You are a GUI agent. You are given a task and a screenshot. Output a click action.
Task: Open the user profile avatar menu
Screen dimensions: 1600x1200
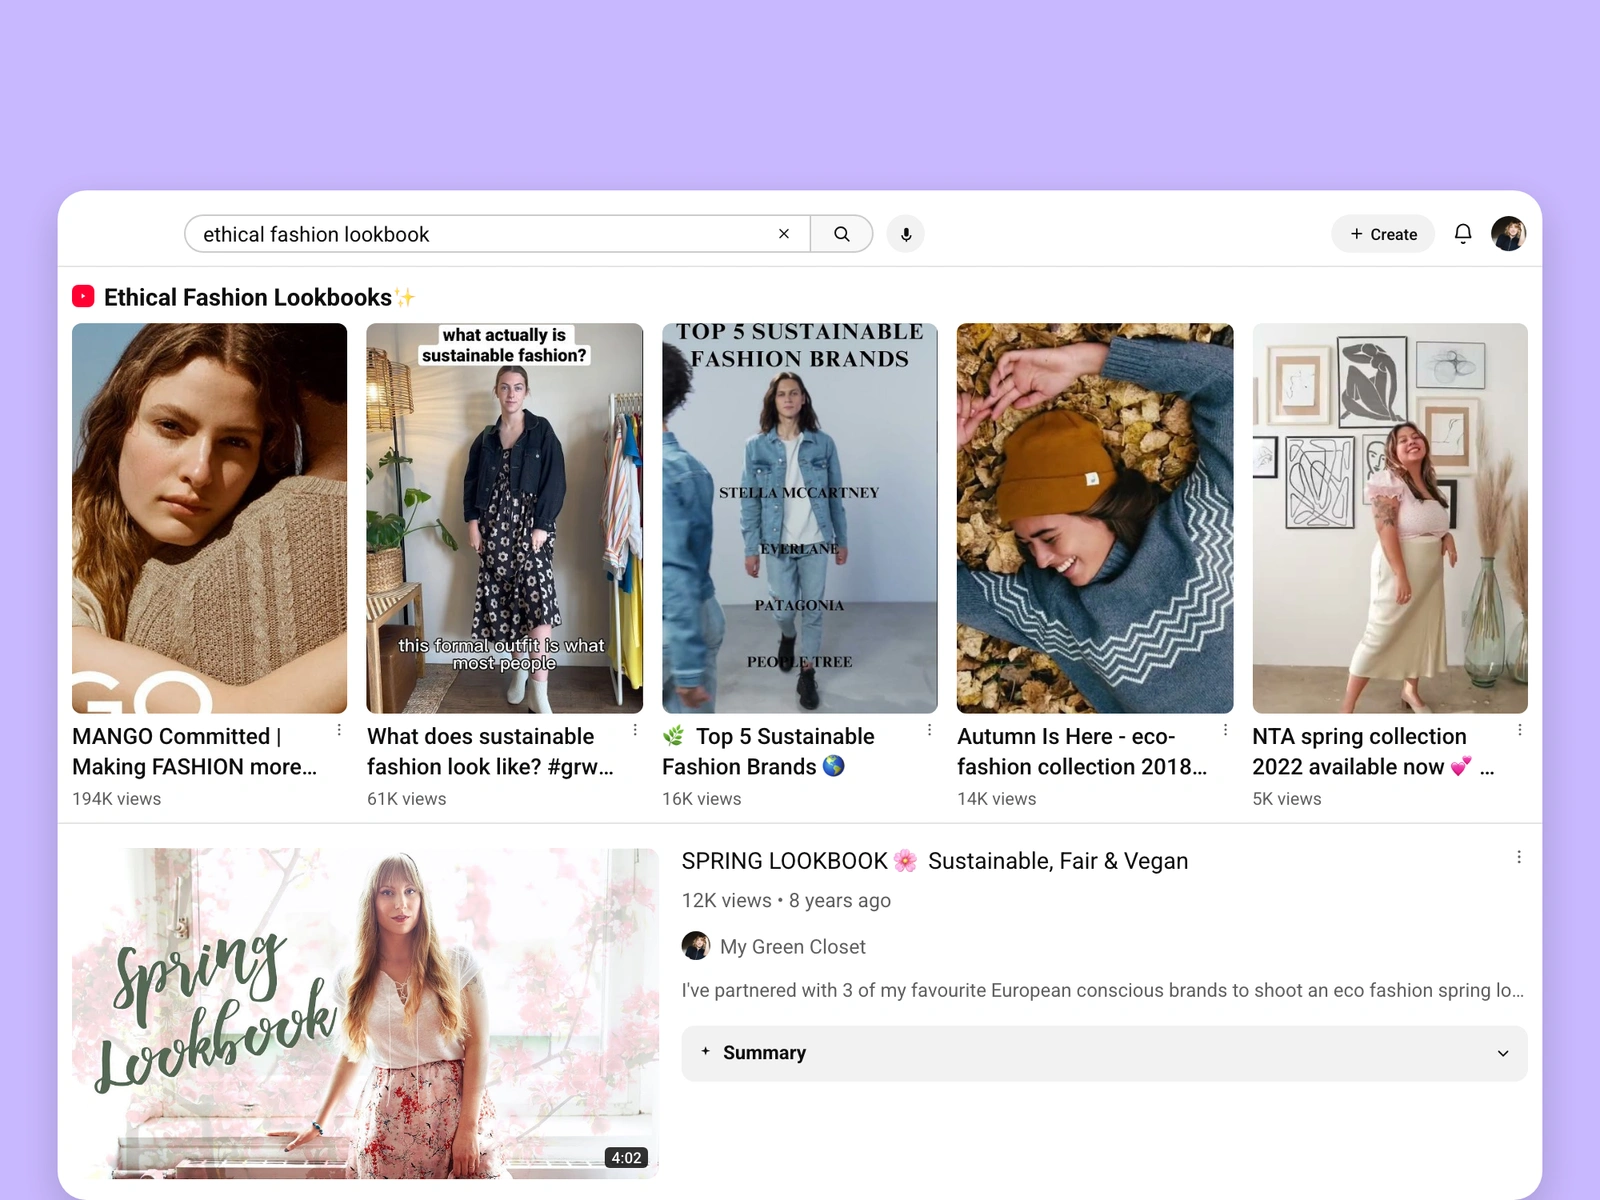point(1508,234)
